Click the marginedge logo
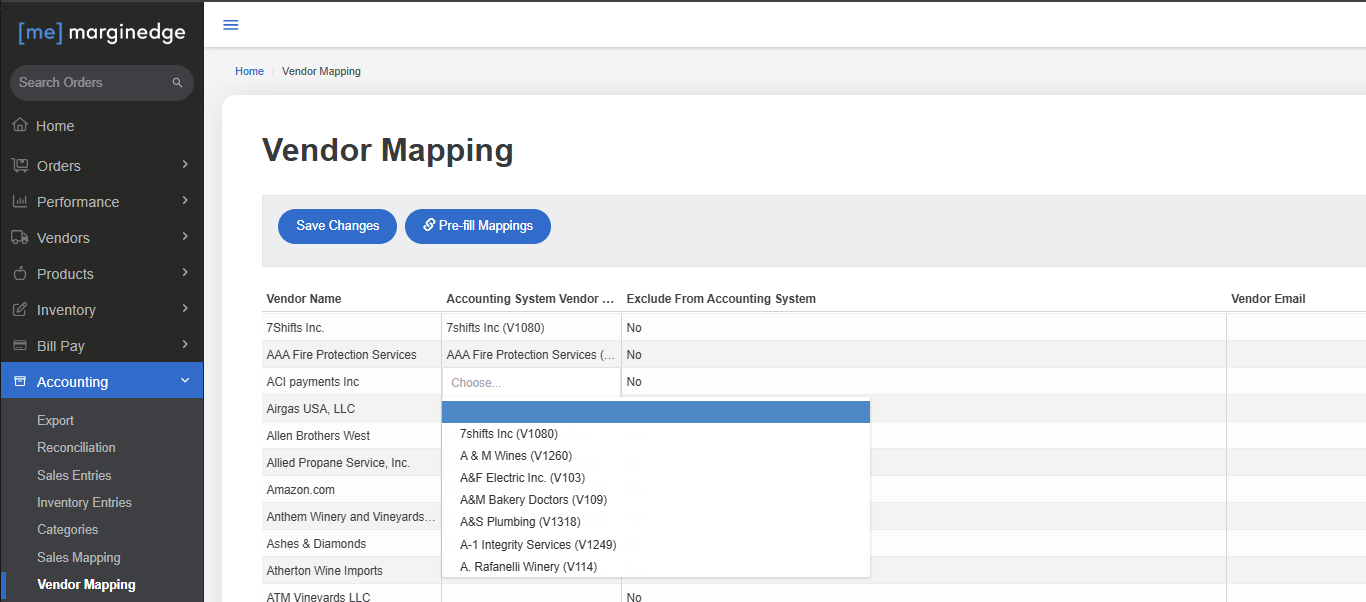 [102, 32]
